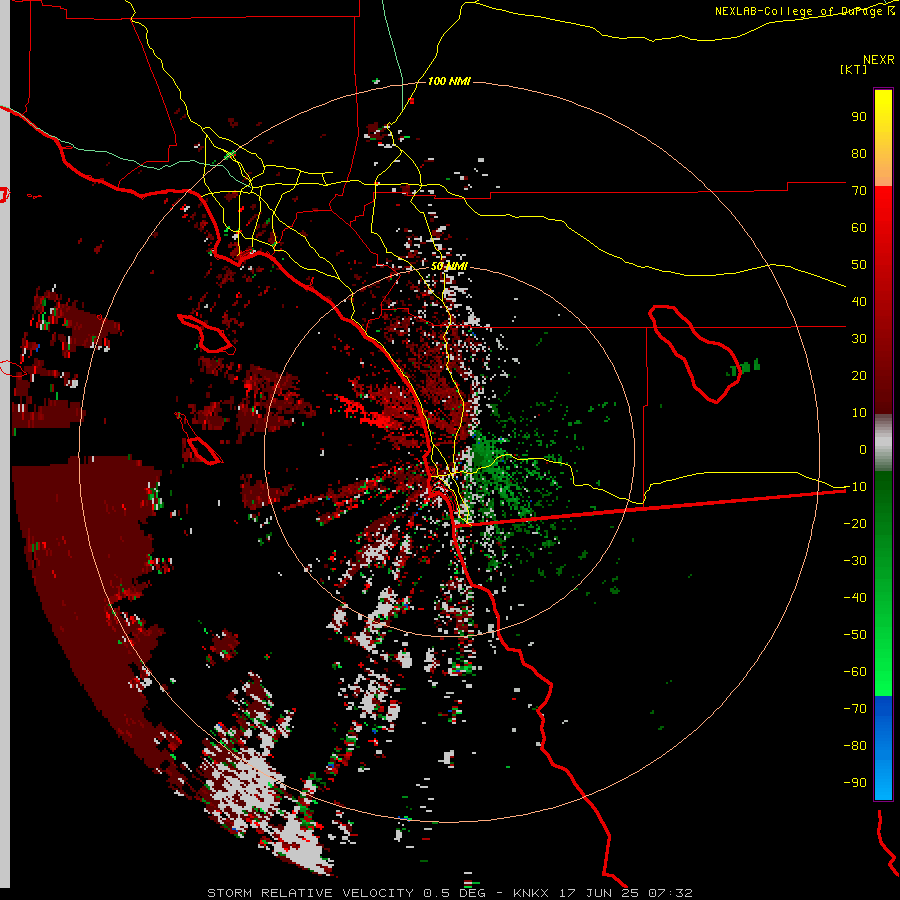Click the 50 value on velocity scale
Image resolution: width=900 pixels, height=900 pixels.
[x=859, y=265]
